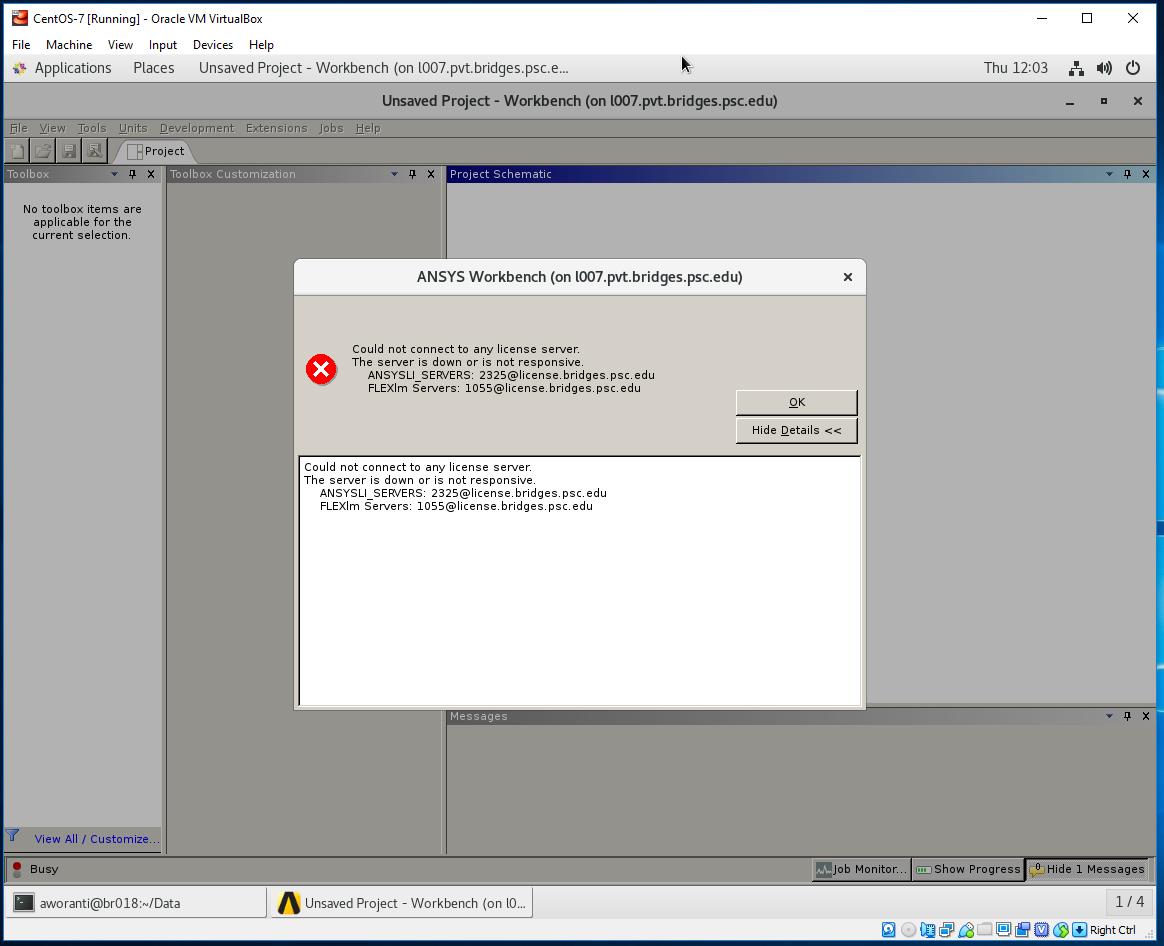Open the Units menu
This screenshot has width=1164, height=946.
133,128
